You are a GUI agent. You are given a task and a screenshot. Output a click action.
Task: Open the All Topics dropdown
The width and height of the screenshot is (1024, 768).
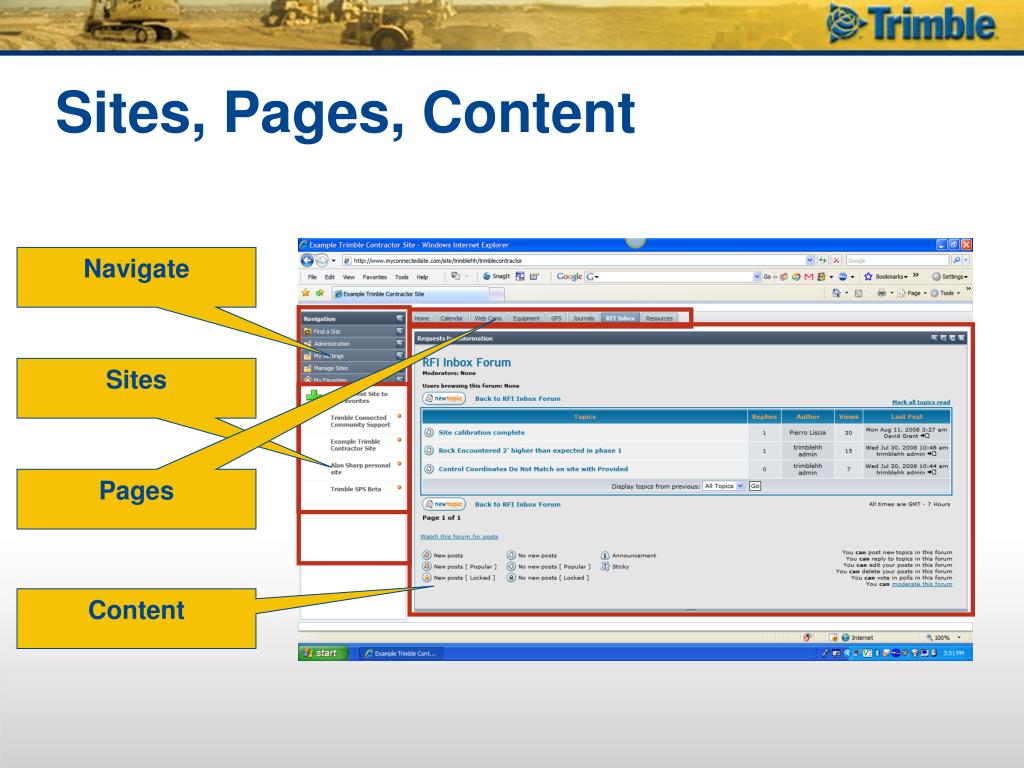click(724, 486)
